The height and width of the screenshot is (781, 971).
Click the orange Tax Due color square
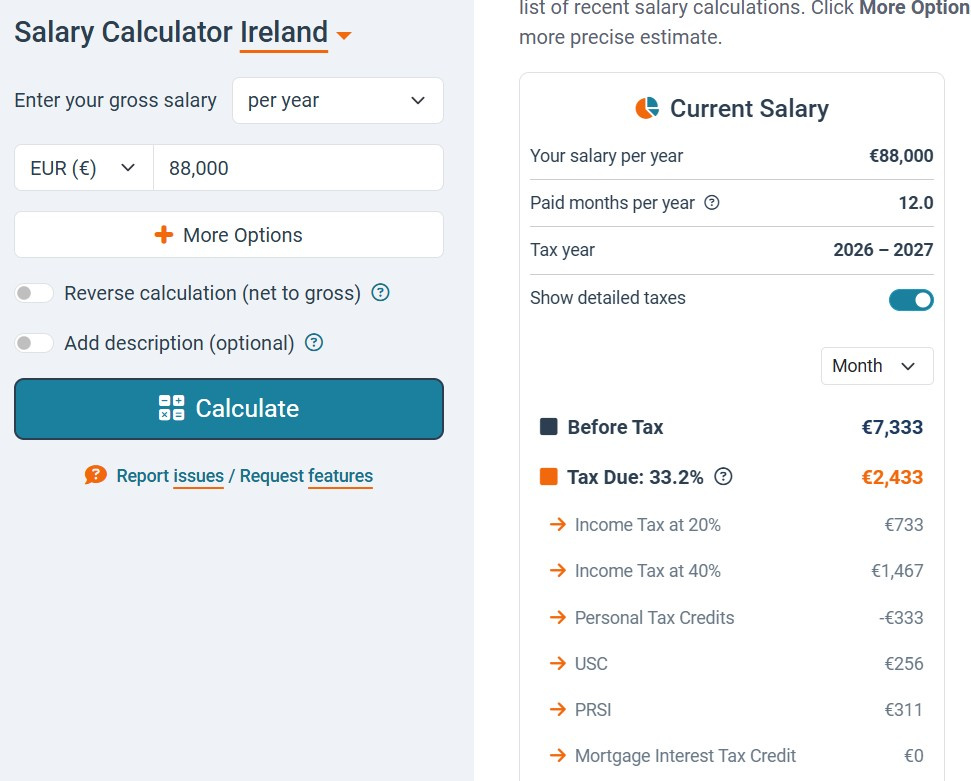coord(548,477)
